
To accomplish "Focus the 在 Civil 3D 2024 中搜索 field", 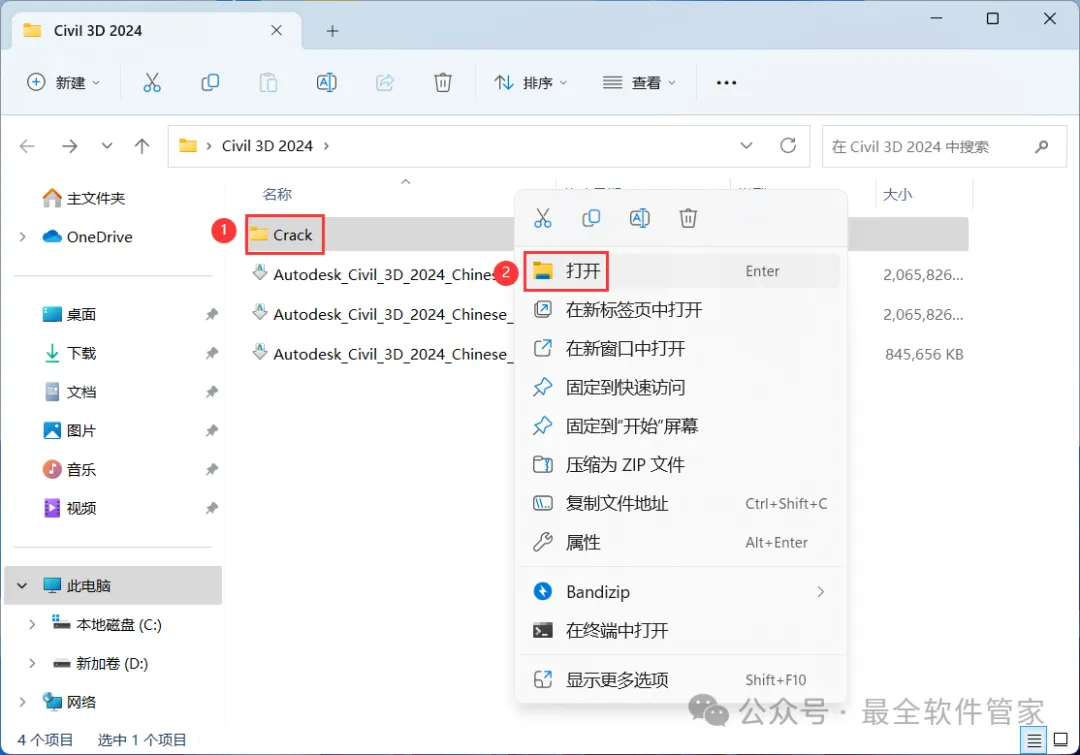I will pos(944,146).
